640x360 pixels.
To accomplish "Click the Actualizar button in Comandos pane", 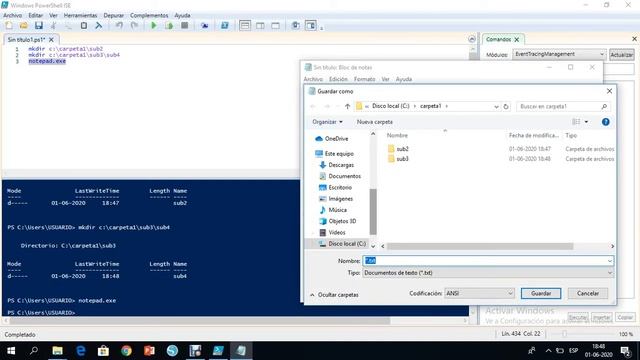I will (622, 55).
